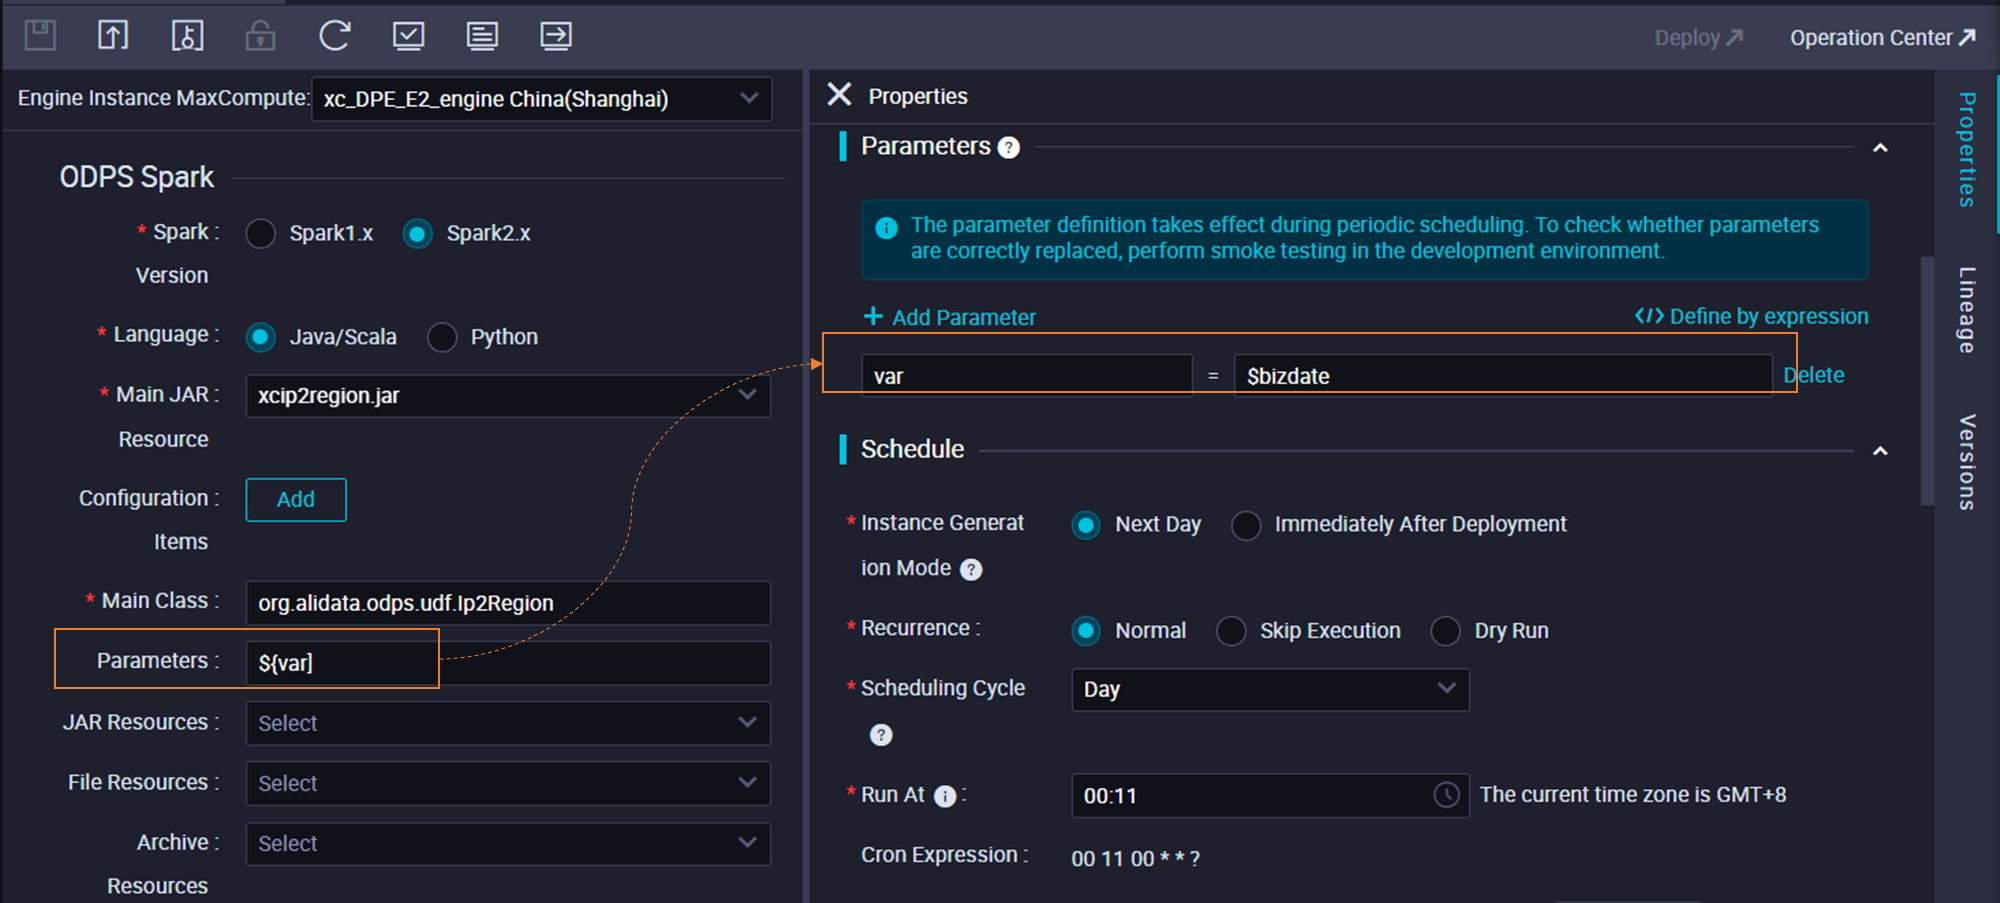Click the GMT+8 time zone note
The height and width of the screenshot is (903, 2000).
[1633, 795]
